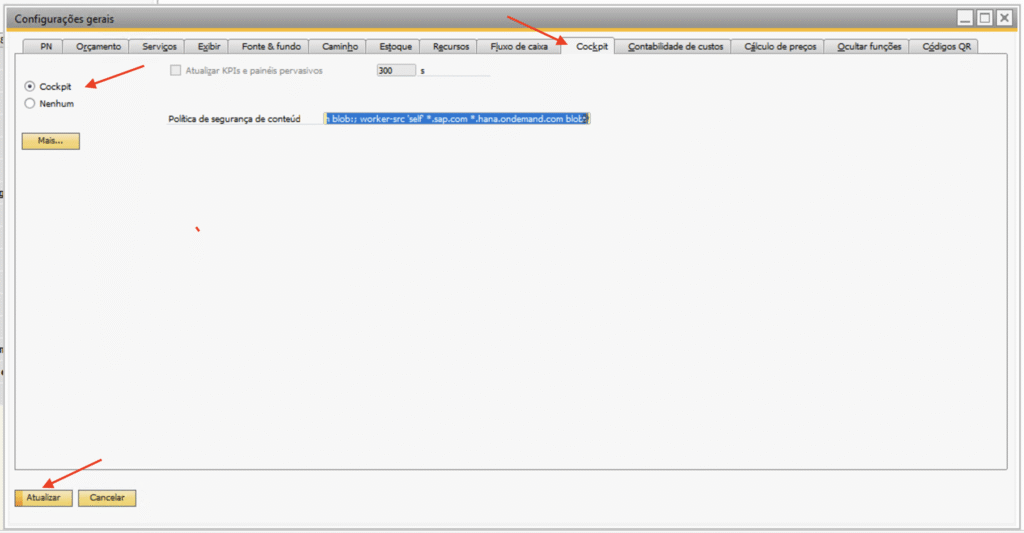The width and height of the screenshot is (1024, 533).
Task: Enable Atualizar KPIs e painéis pervasivos checkbox
Action: 177,71
